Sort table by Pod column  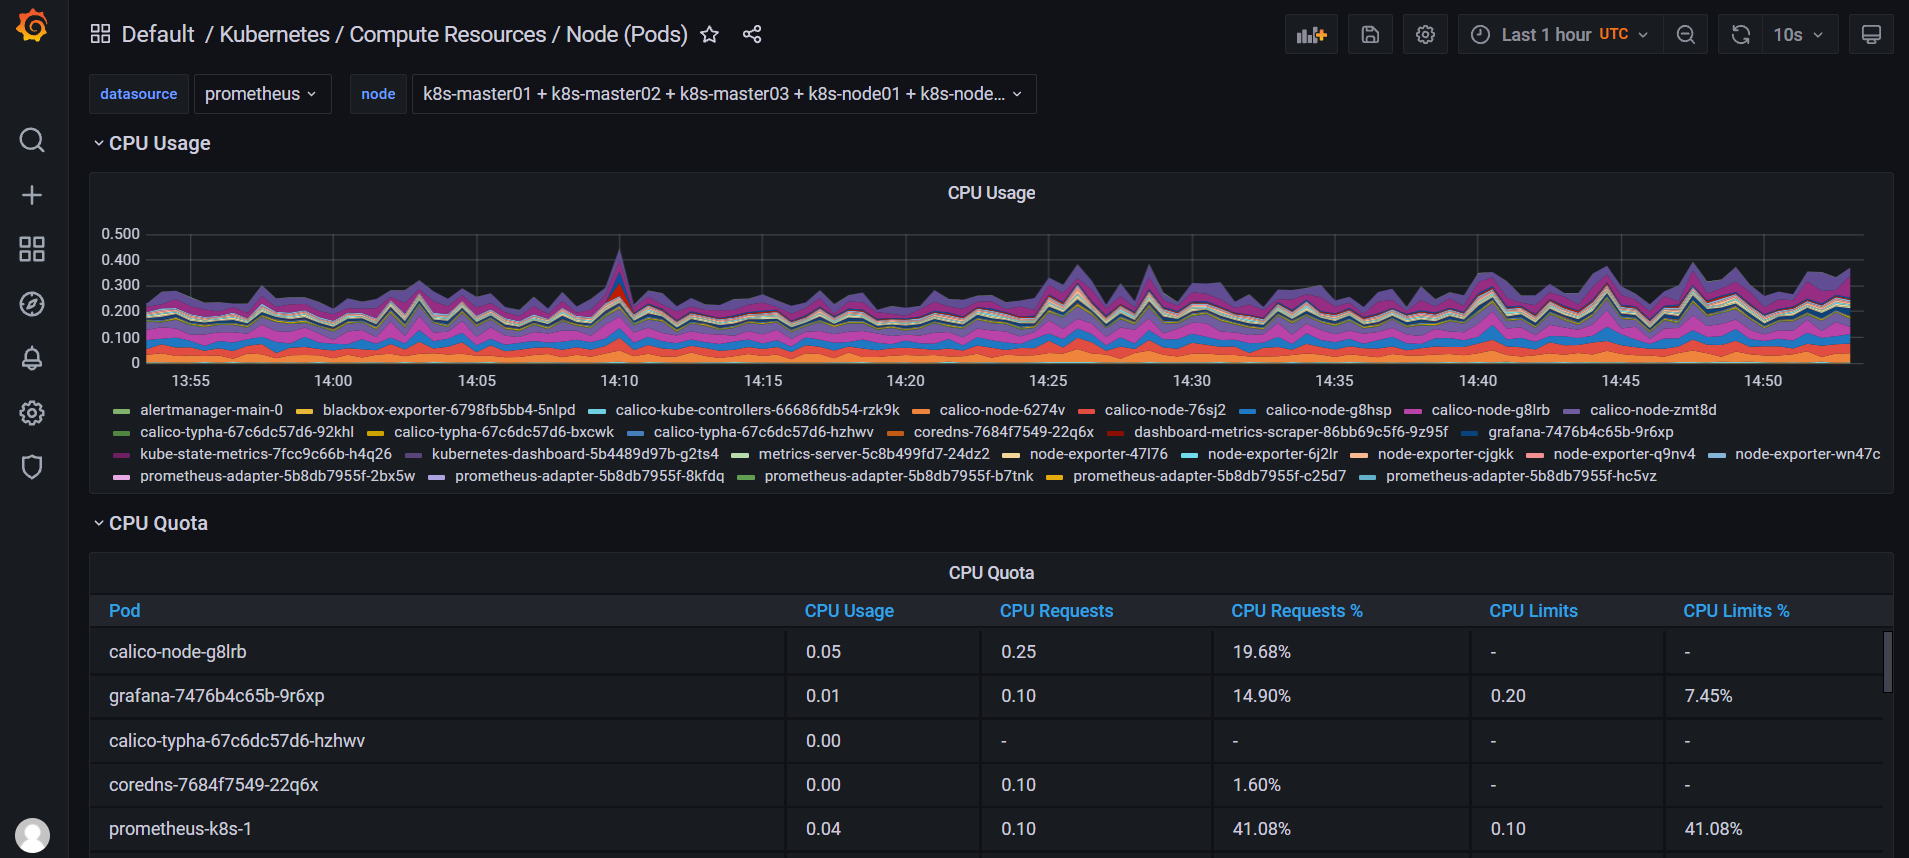124,611
